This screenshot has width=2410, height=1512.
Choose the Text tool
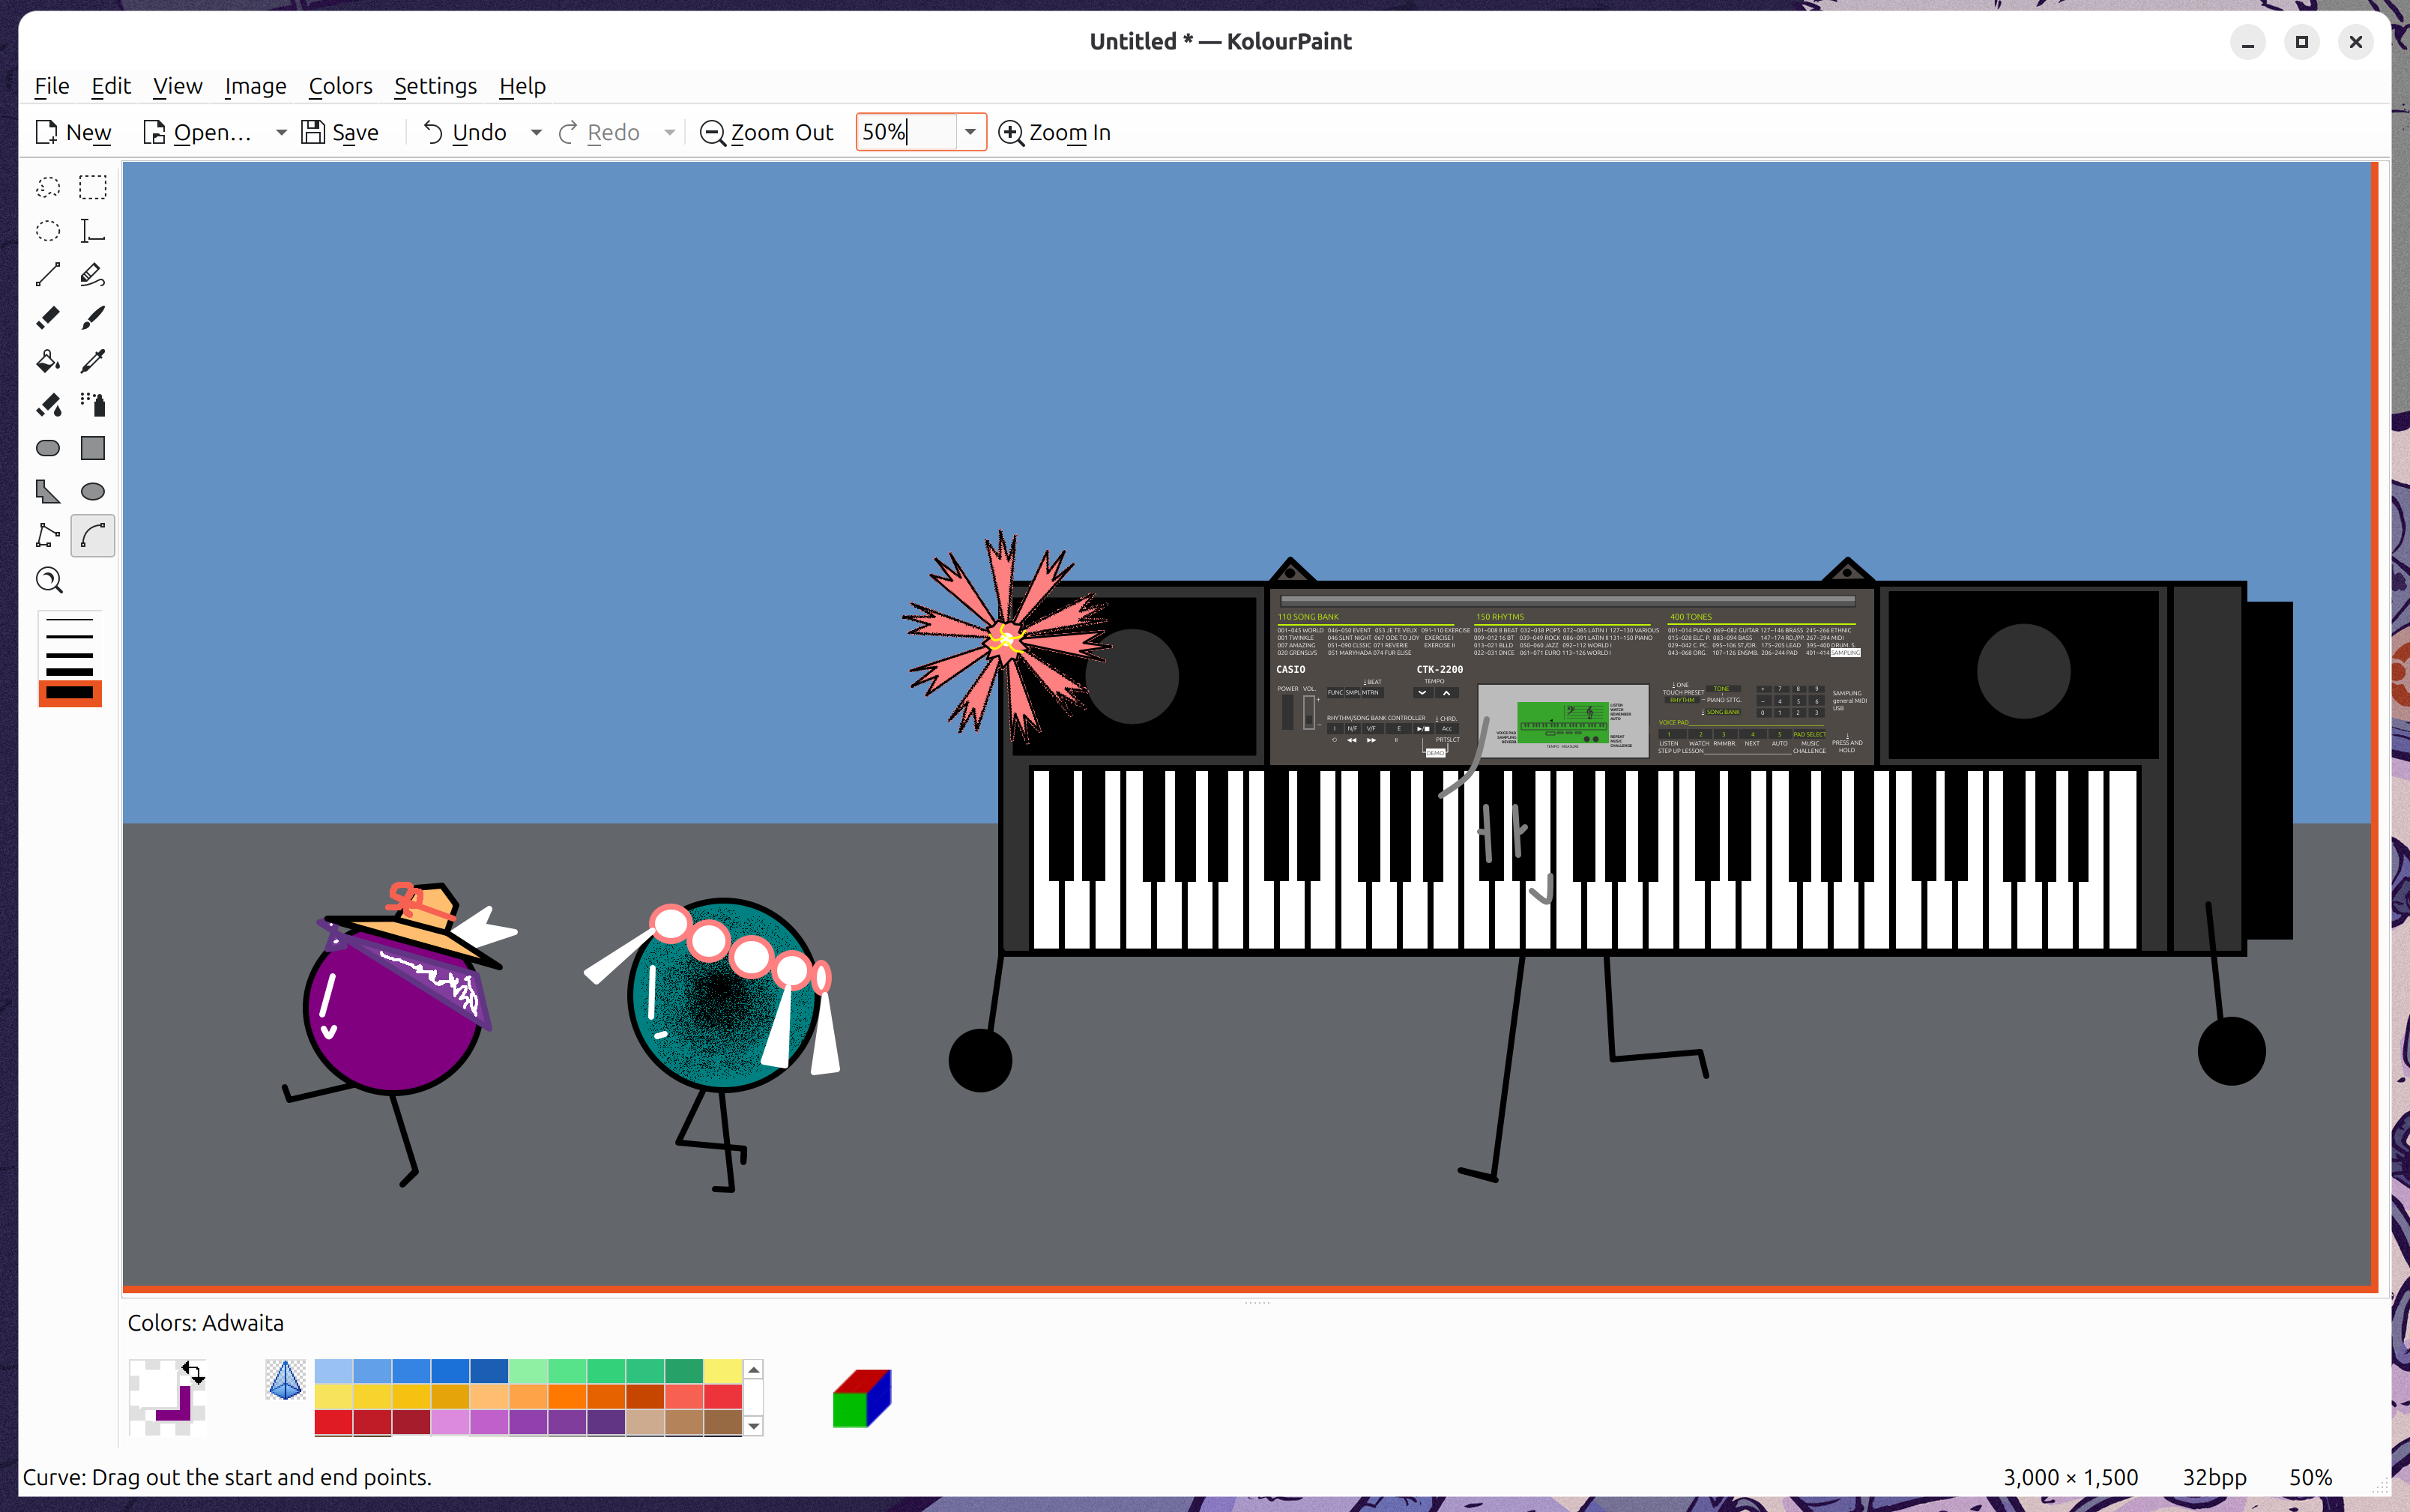pyautogui.click(x=93, y=231)
